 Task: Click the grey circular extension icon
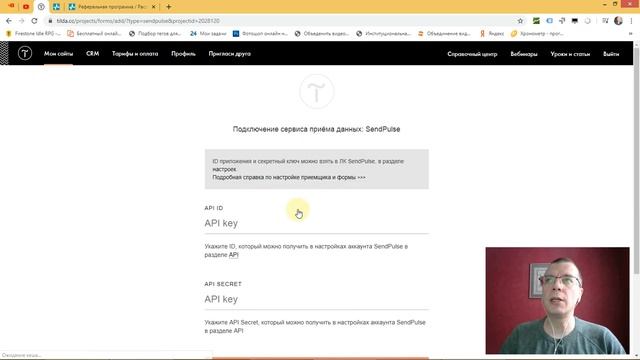pyautogui.click(x=587, y=21)
